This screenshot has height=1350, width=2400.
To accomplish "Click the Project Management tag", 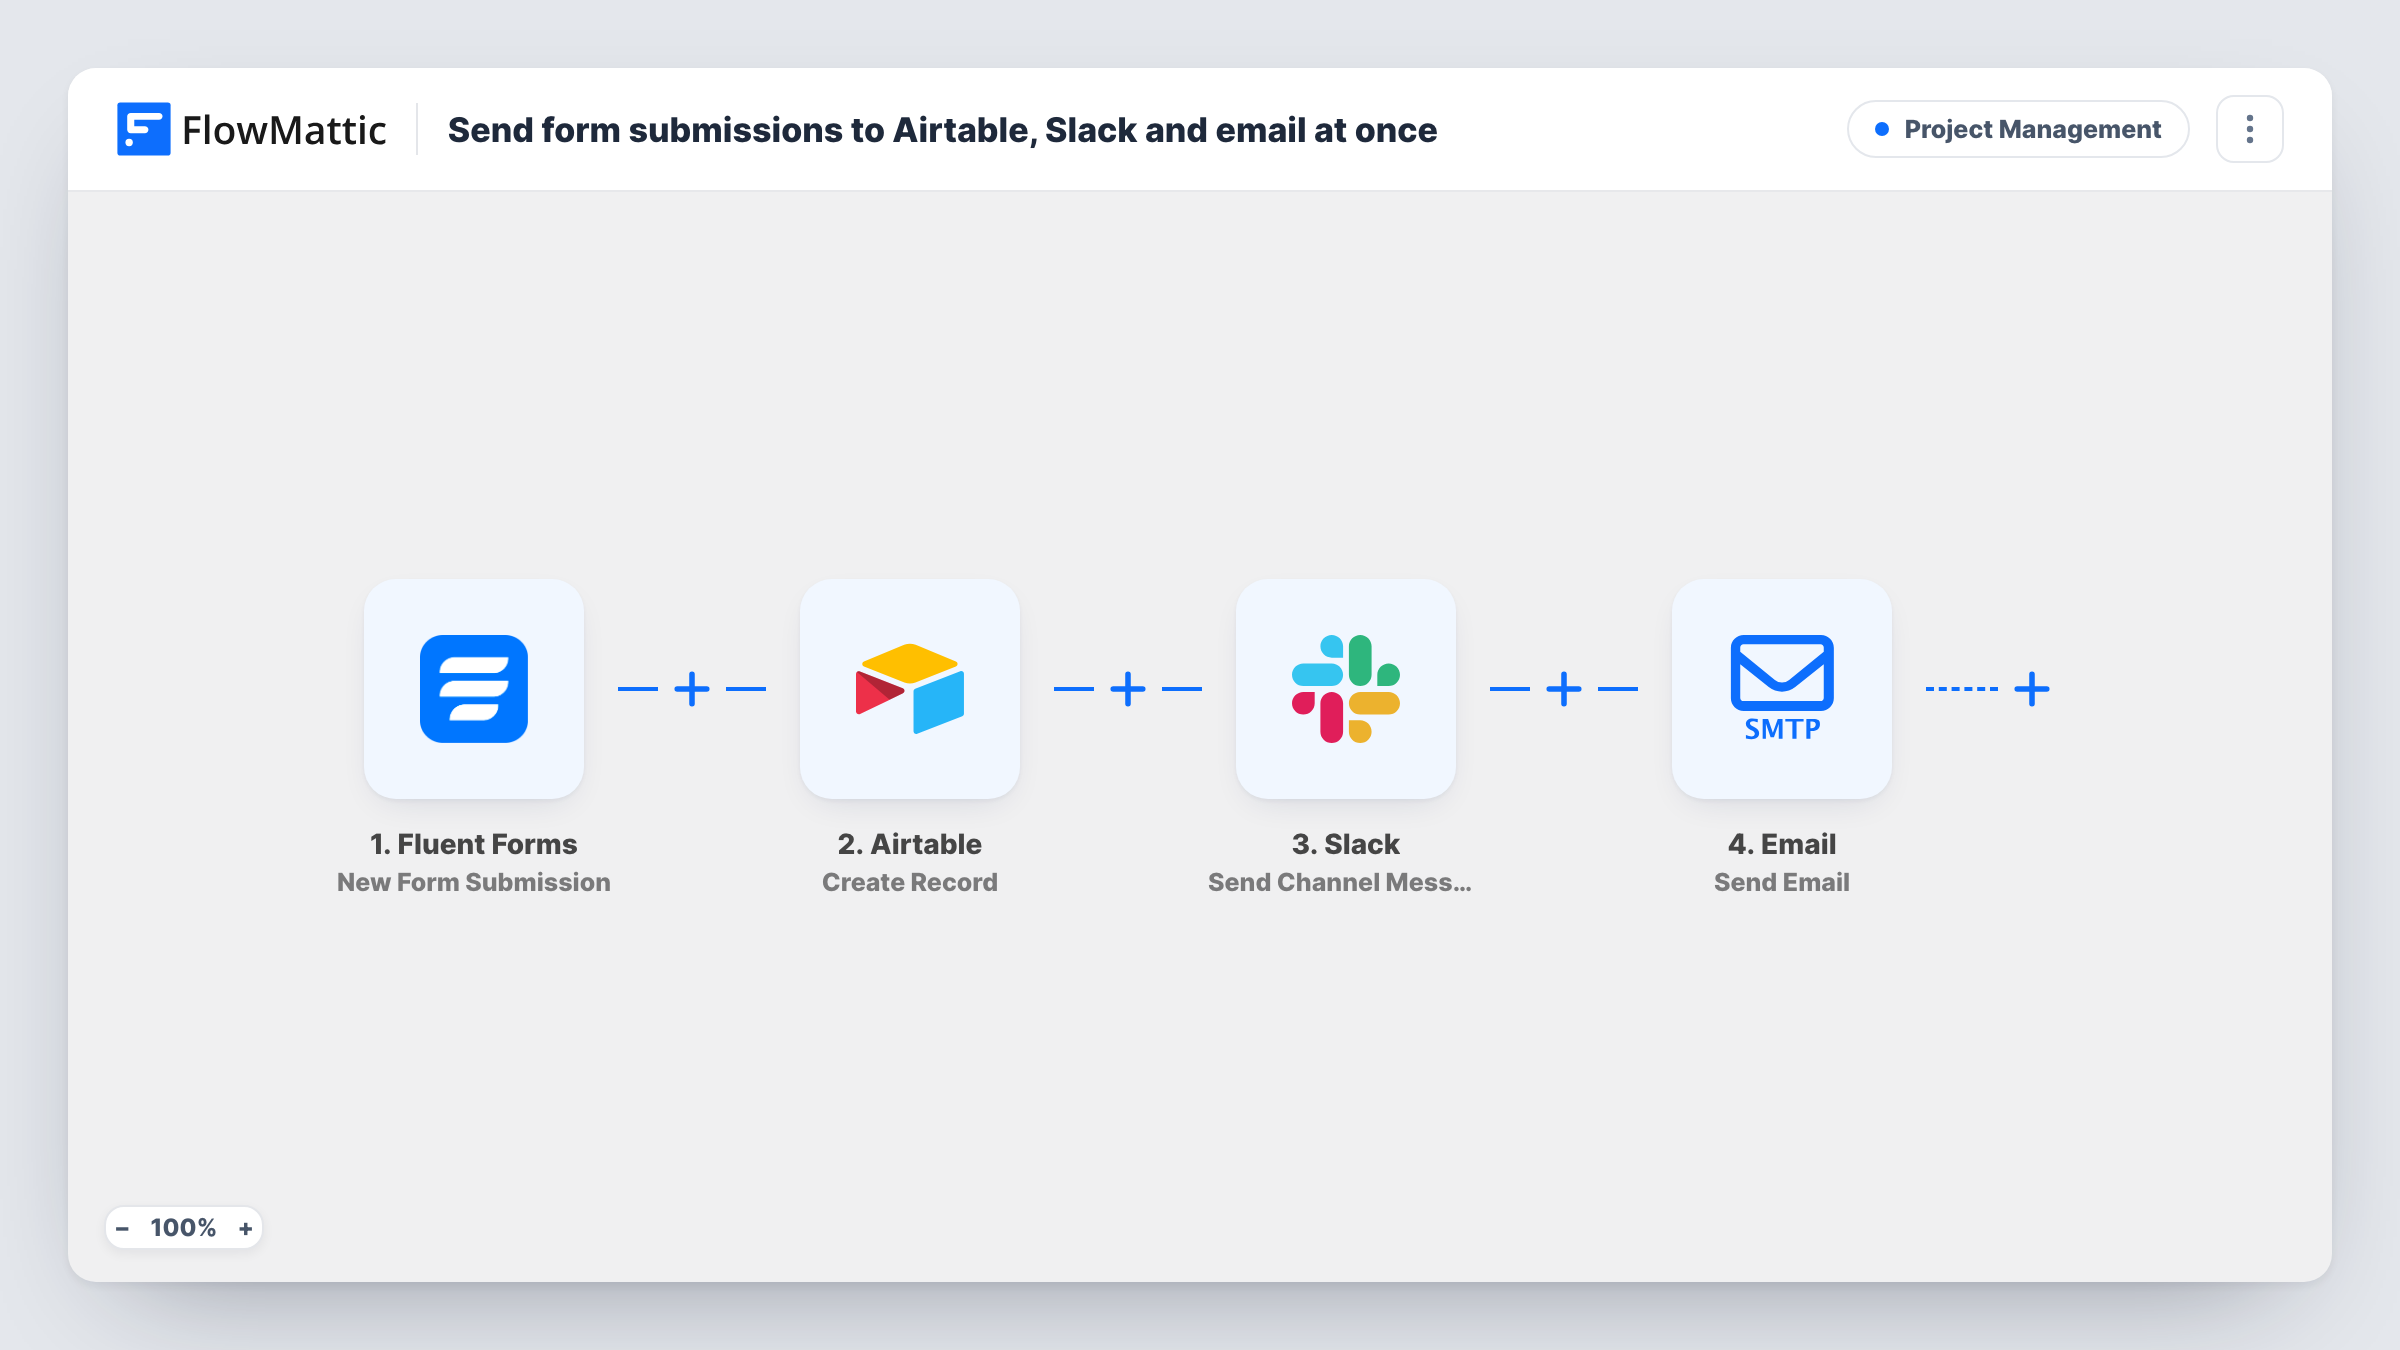I will point(2018,129).
